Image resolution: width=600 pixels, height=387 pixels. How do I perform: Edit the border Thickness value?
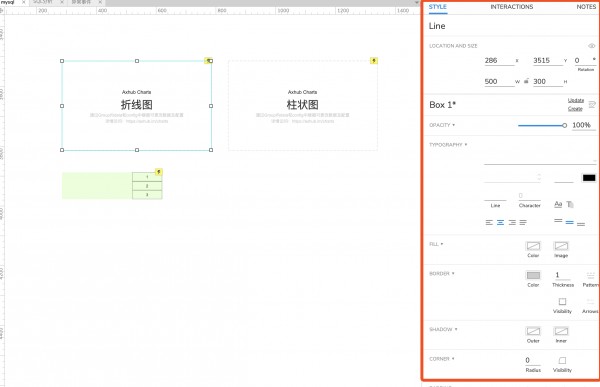(562, 275)
